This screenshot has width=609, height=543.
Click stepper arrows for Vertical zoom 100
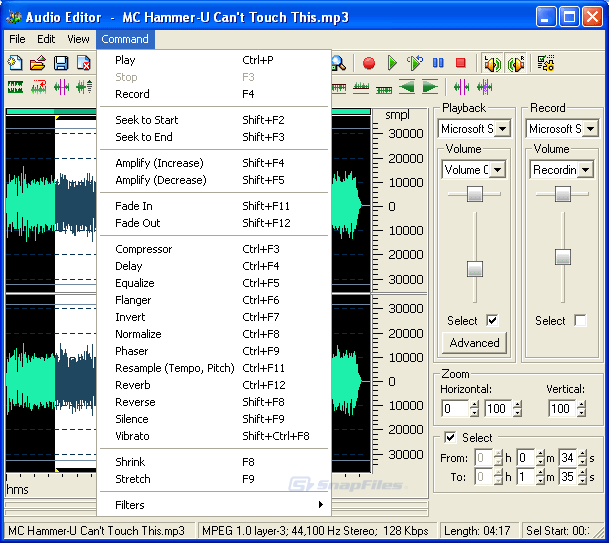click(581, 409)
